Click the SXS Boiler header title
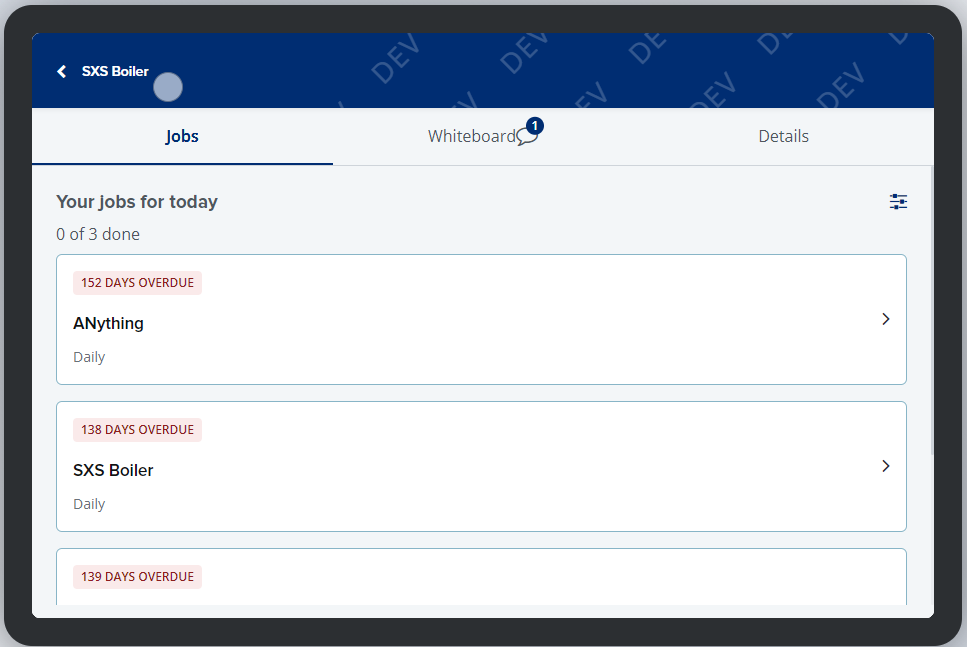 pyautogui.click(x=115, y=72)
